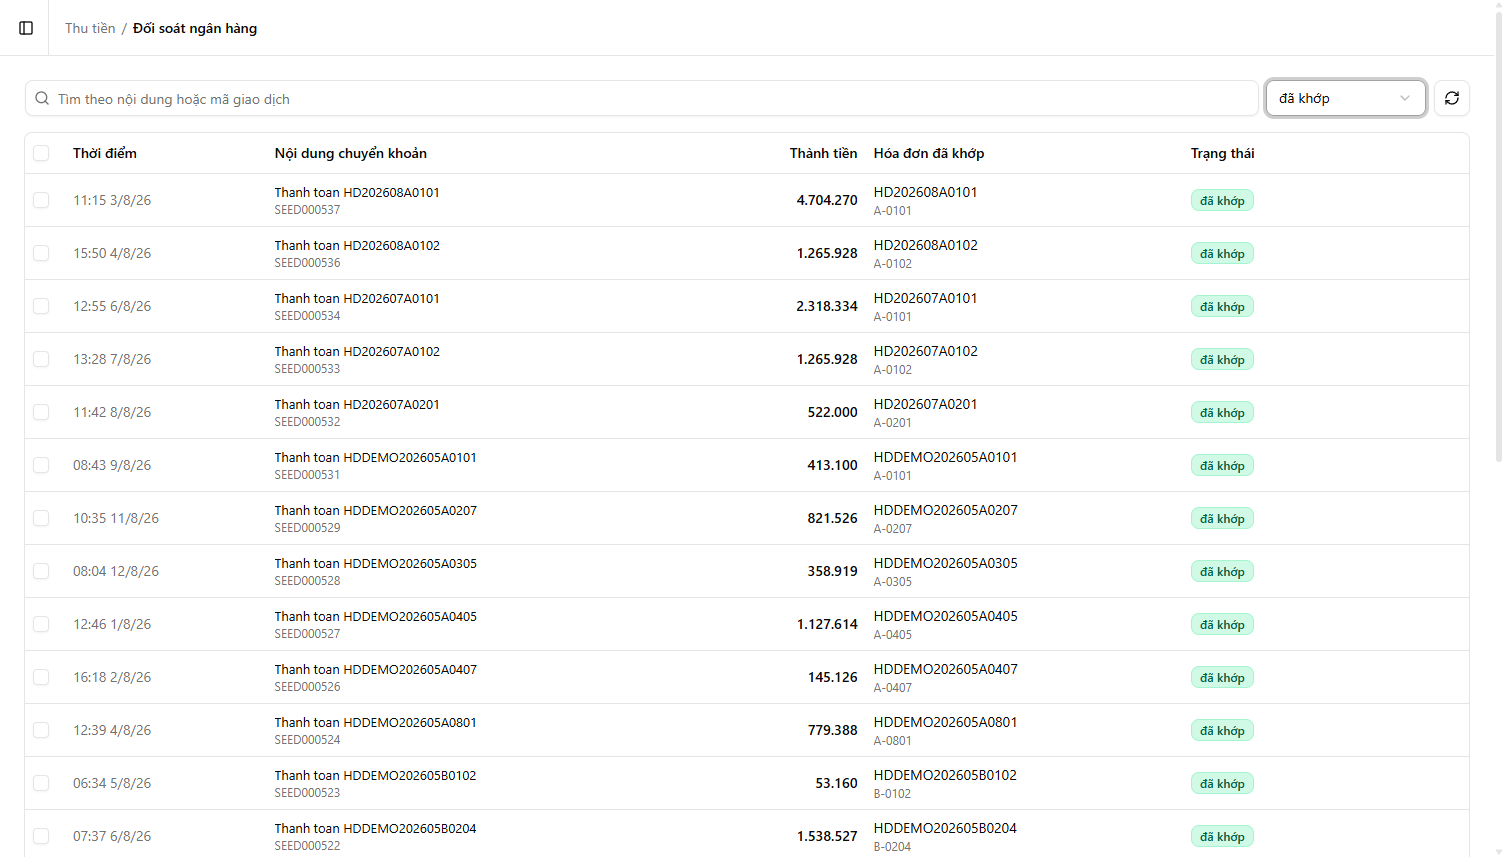Go to 'Thu tiền' breadcrumb
This screenshot has width=1504, height=857.
click(90, 28)
